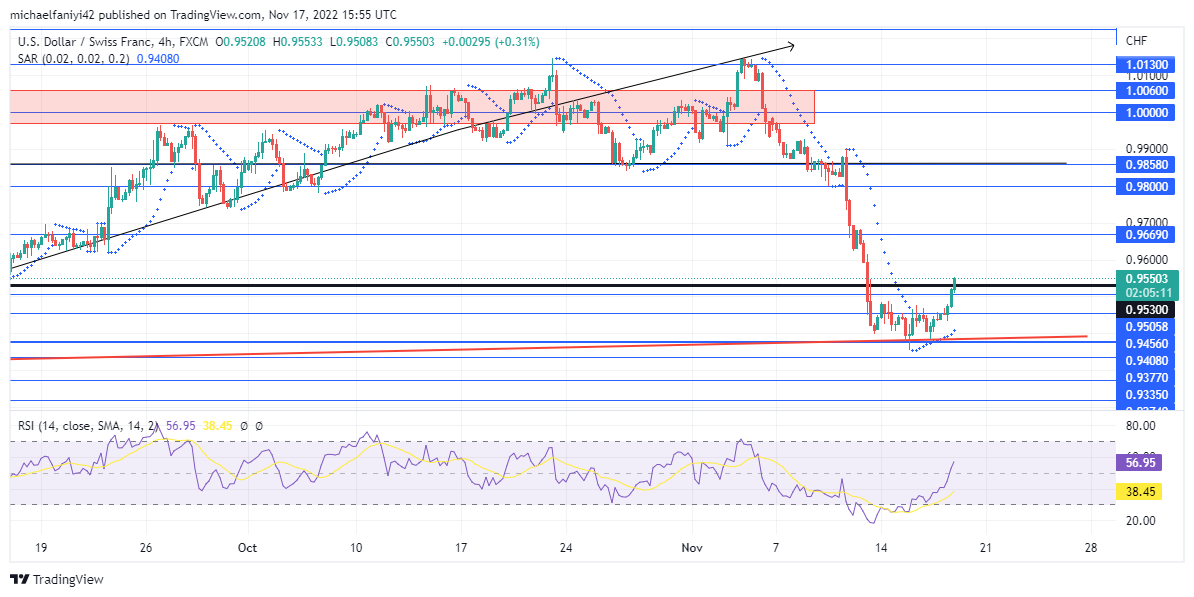Click the 14 date label near November
The width and height of the screenshot is (1194, 597).
(x=881, y=548)
